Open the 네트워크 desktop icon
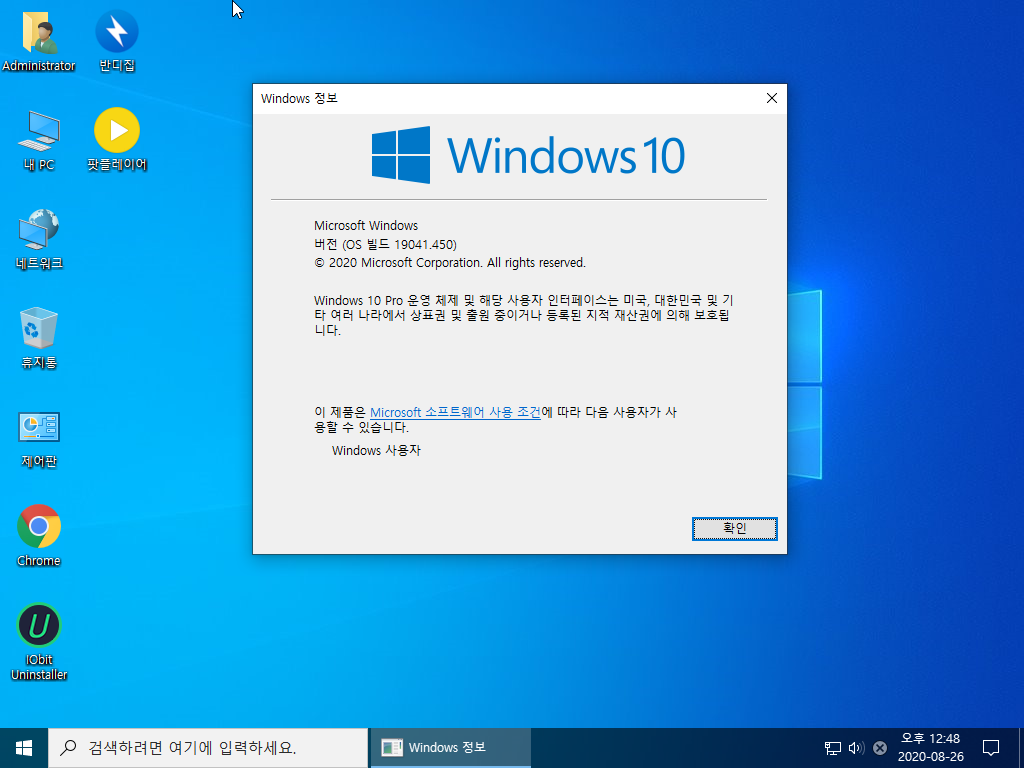The width and height of the screenshot is (1024, 768). [x=38, y=230]
